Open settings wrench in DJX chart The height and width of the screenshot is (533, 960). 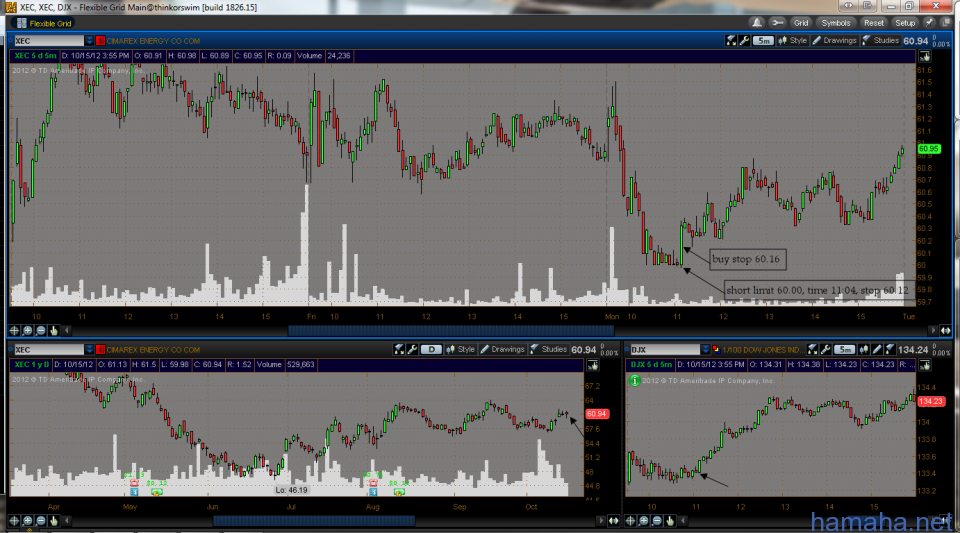click(x=825, y=349)
